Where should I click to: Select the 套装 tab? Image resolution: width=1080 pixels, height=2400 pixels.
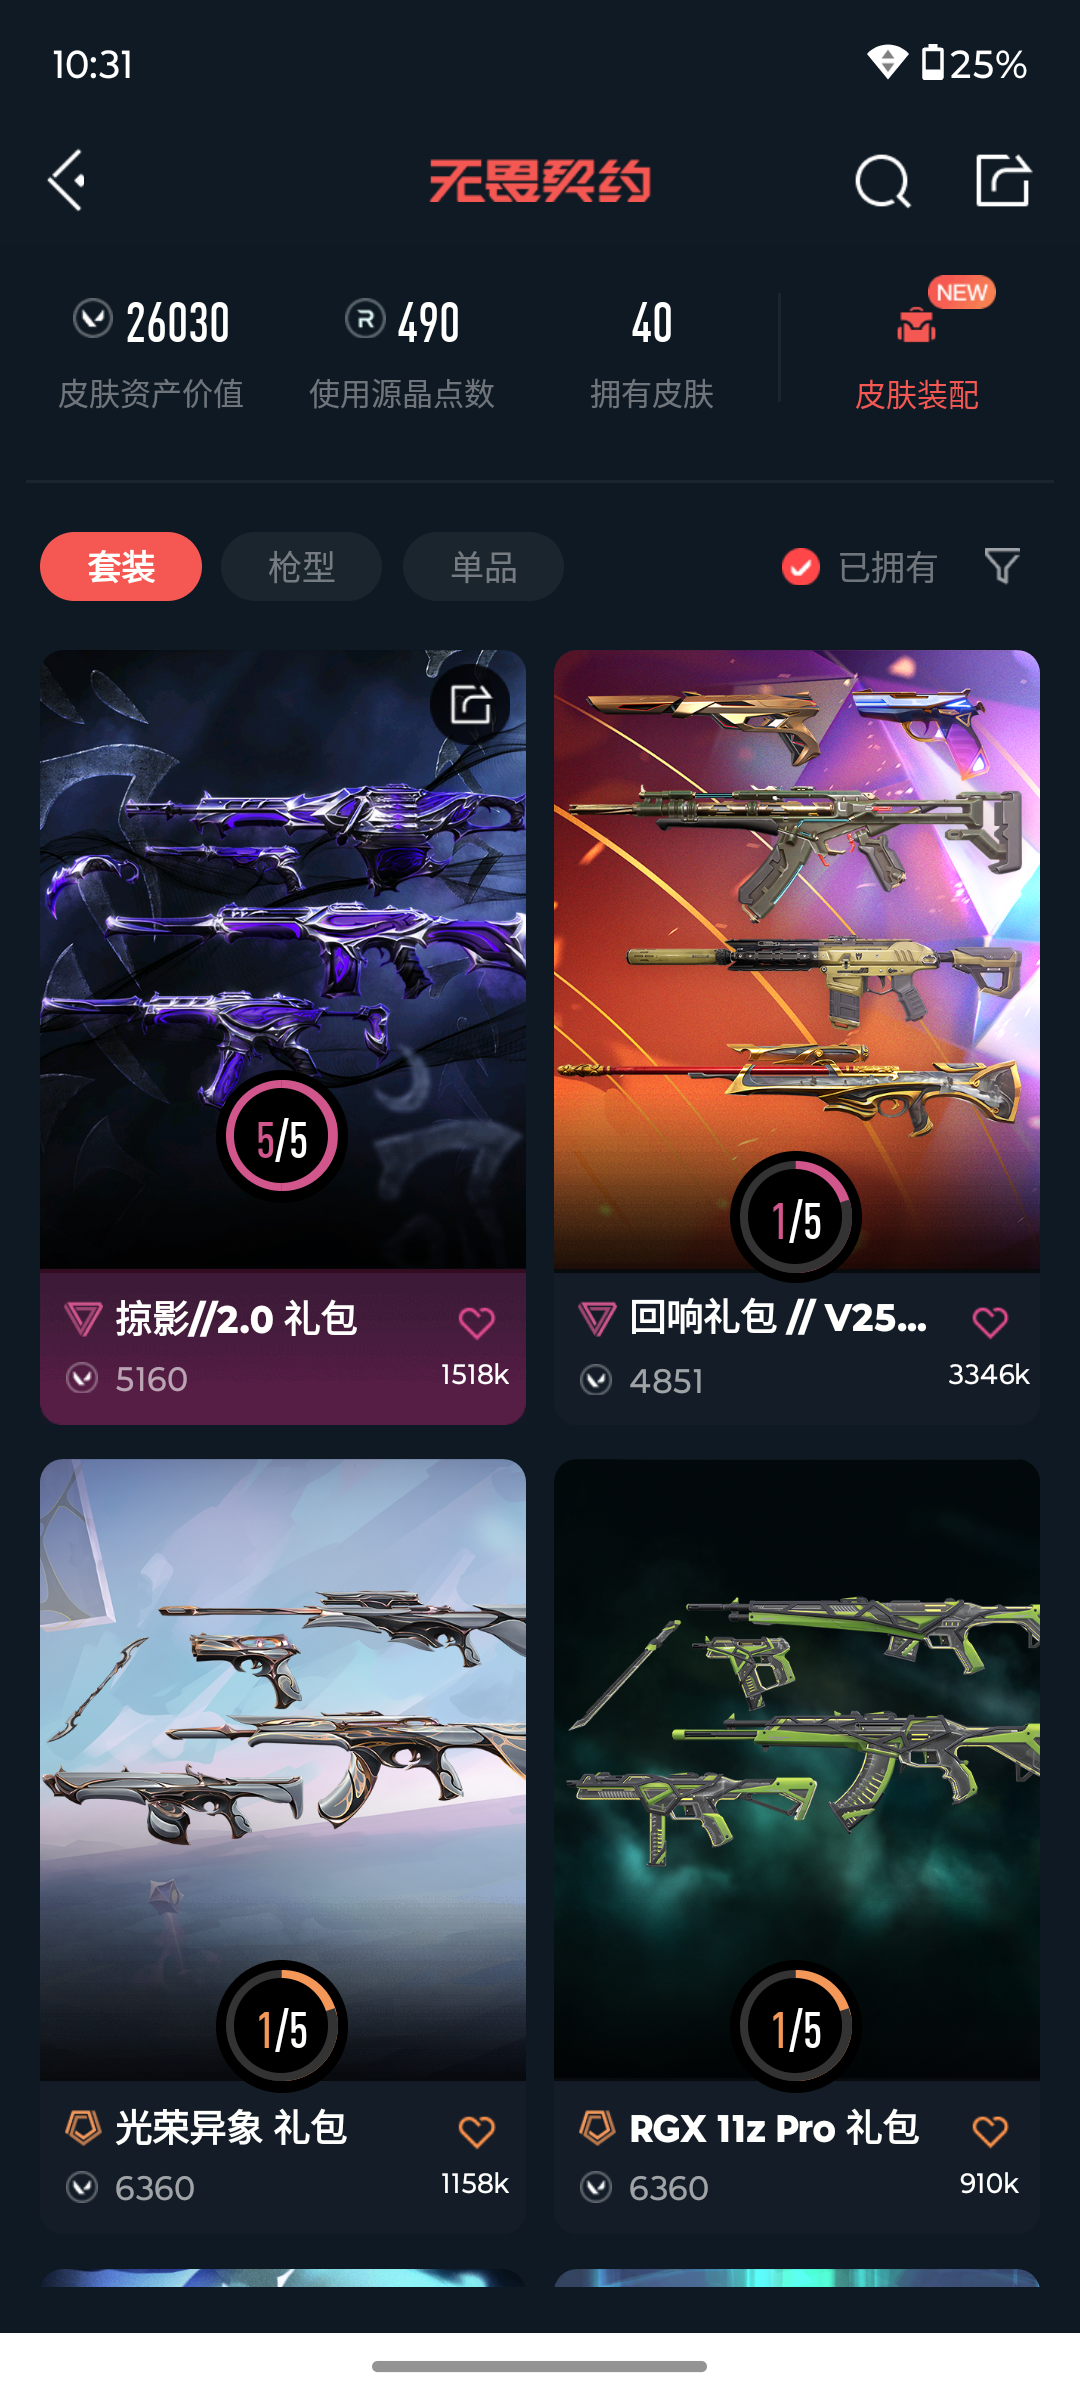coord(121,567)
